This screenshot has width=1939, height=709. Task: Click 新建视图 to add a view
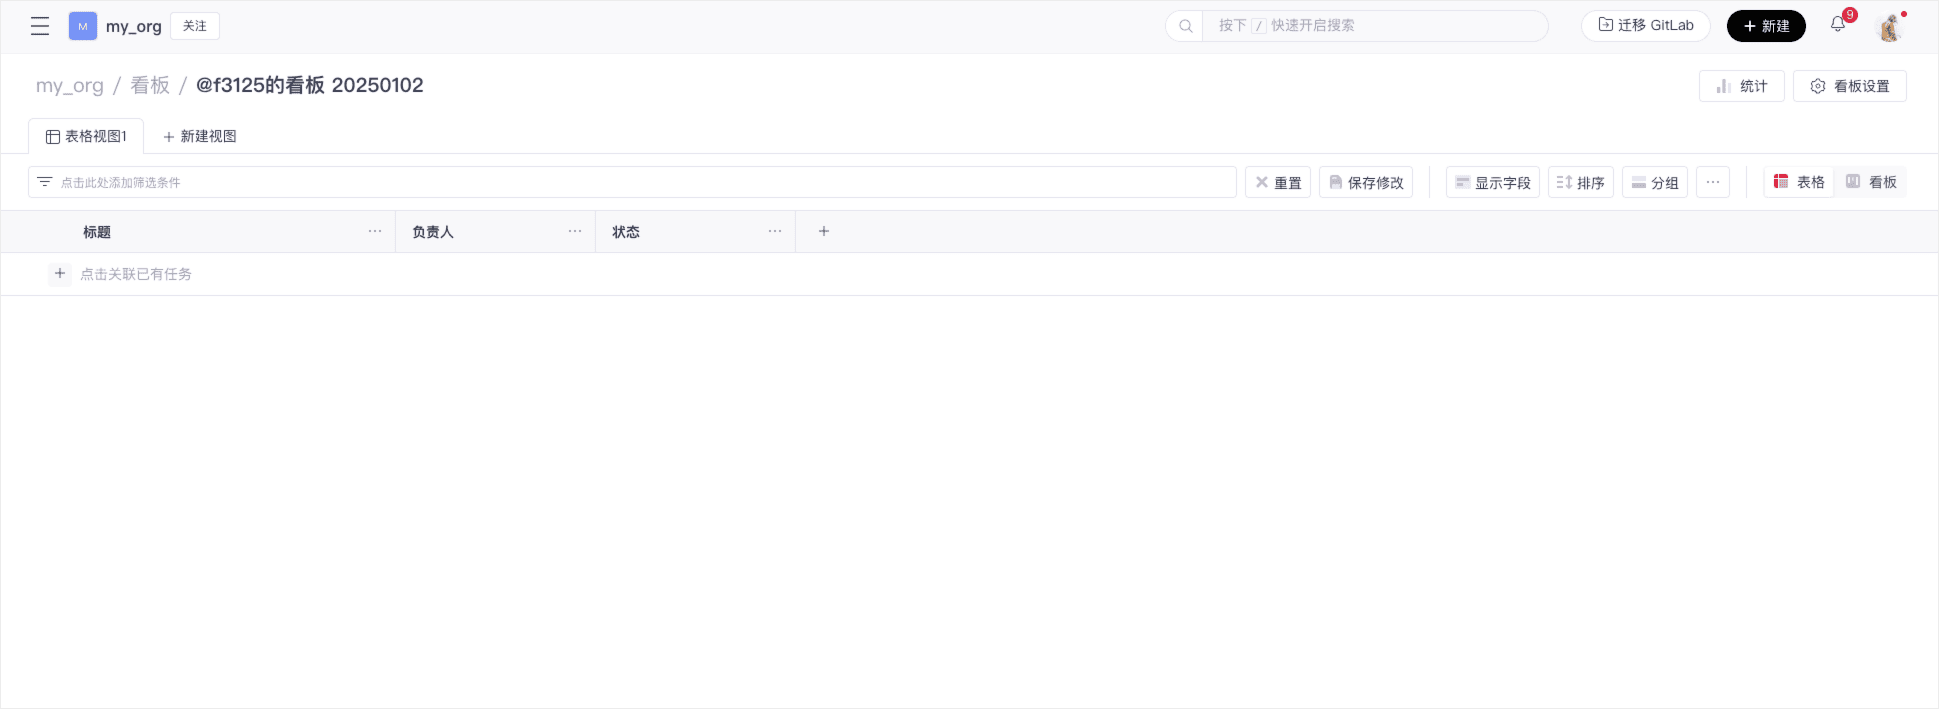click(200, 136)
